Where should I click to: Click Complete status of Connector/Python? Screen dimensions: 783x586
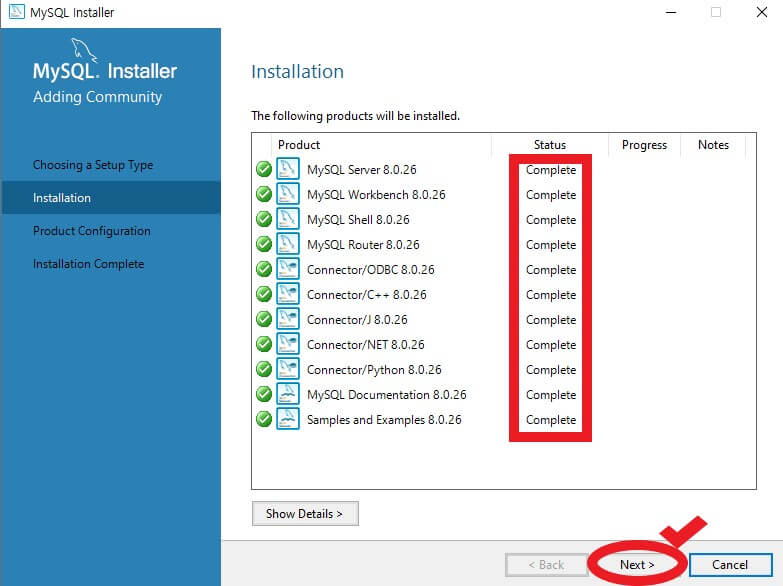(x=551, y=370)
